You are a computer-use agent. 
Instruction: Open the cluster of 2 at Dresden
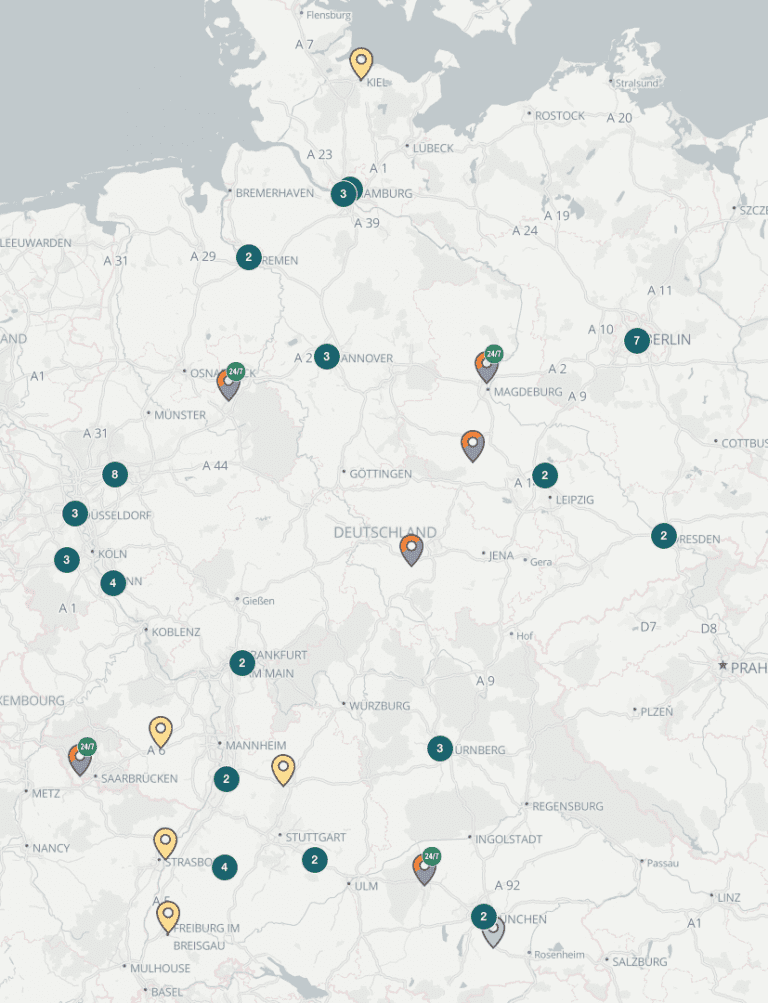coord(664,535)
